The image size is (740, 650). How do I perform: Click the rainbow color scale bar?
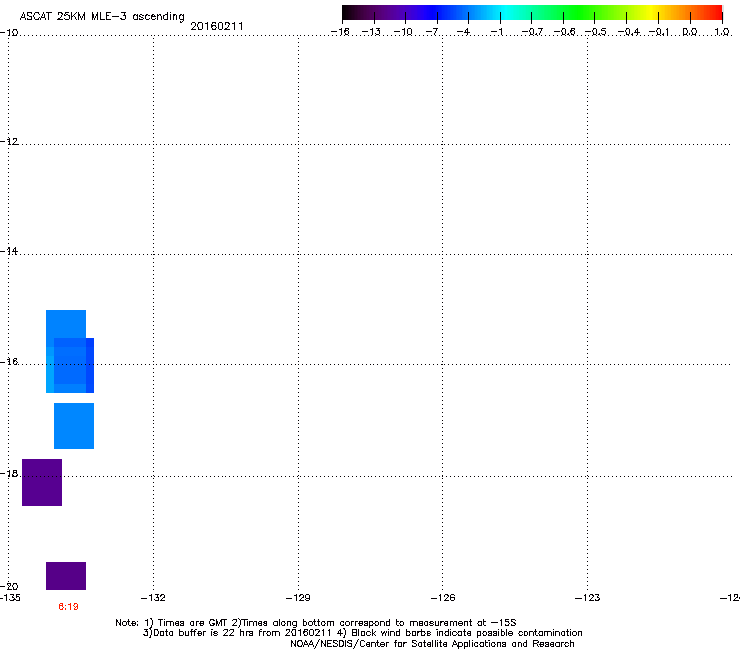(532, 13)
